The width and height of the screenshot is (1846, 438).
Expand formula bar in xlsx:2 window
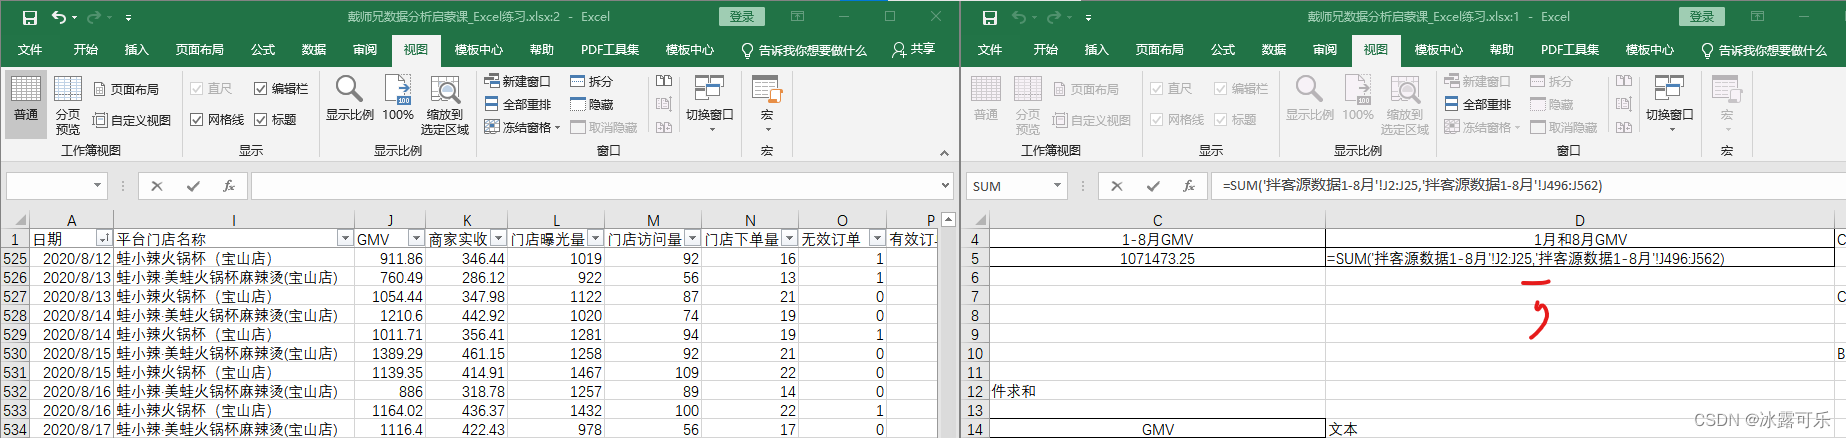point(945,186)
